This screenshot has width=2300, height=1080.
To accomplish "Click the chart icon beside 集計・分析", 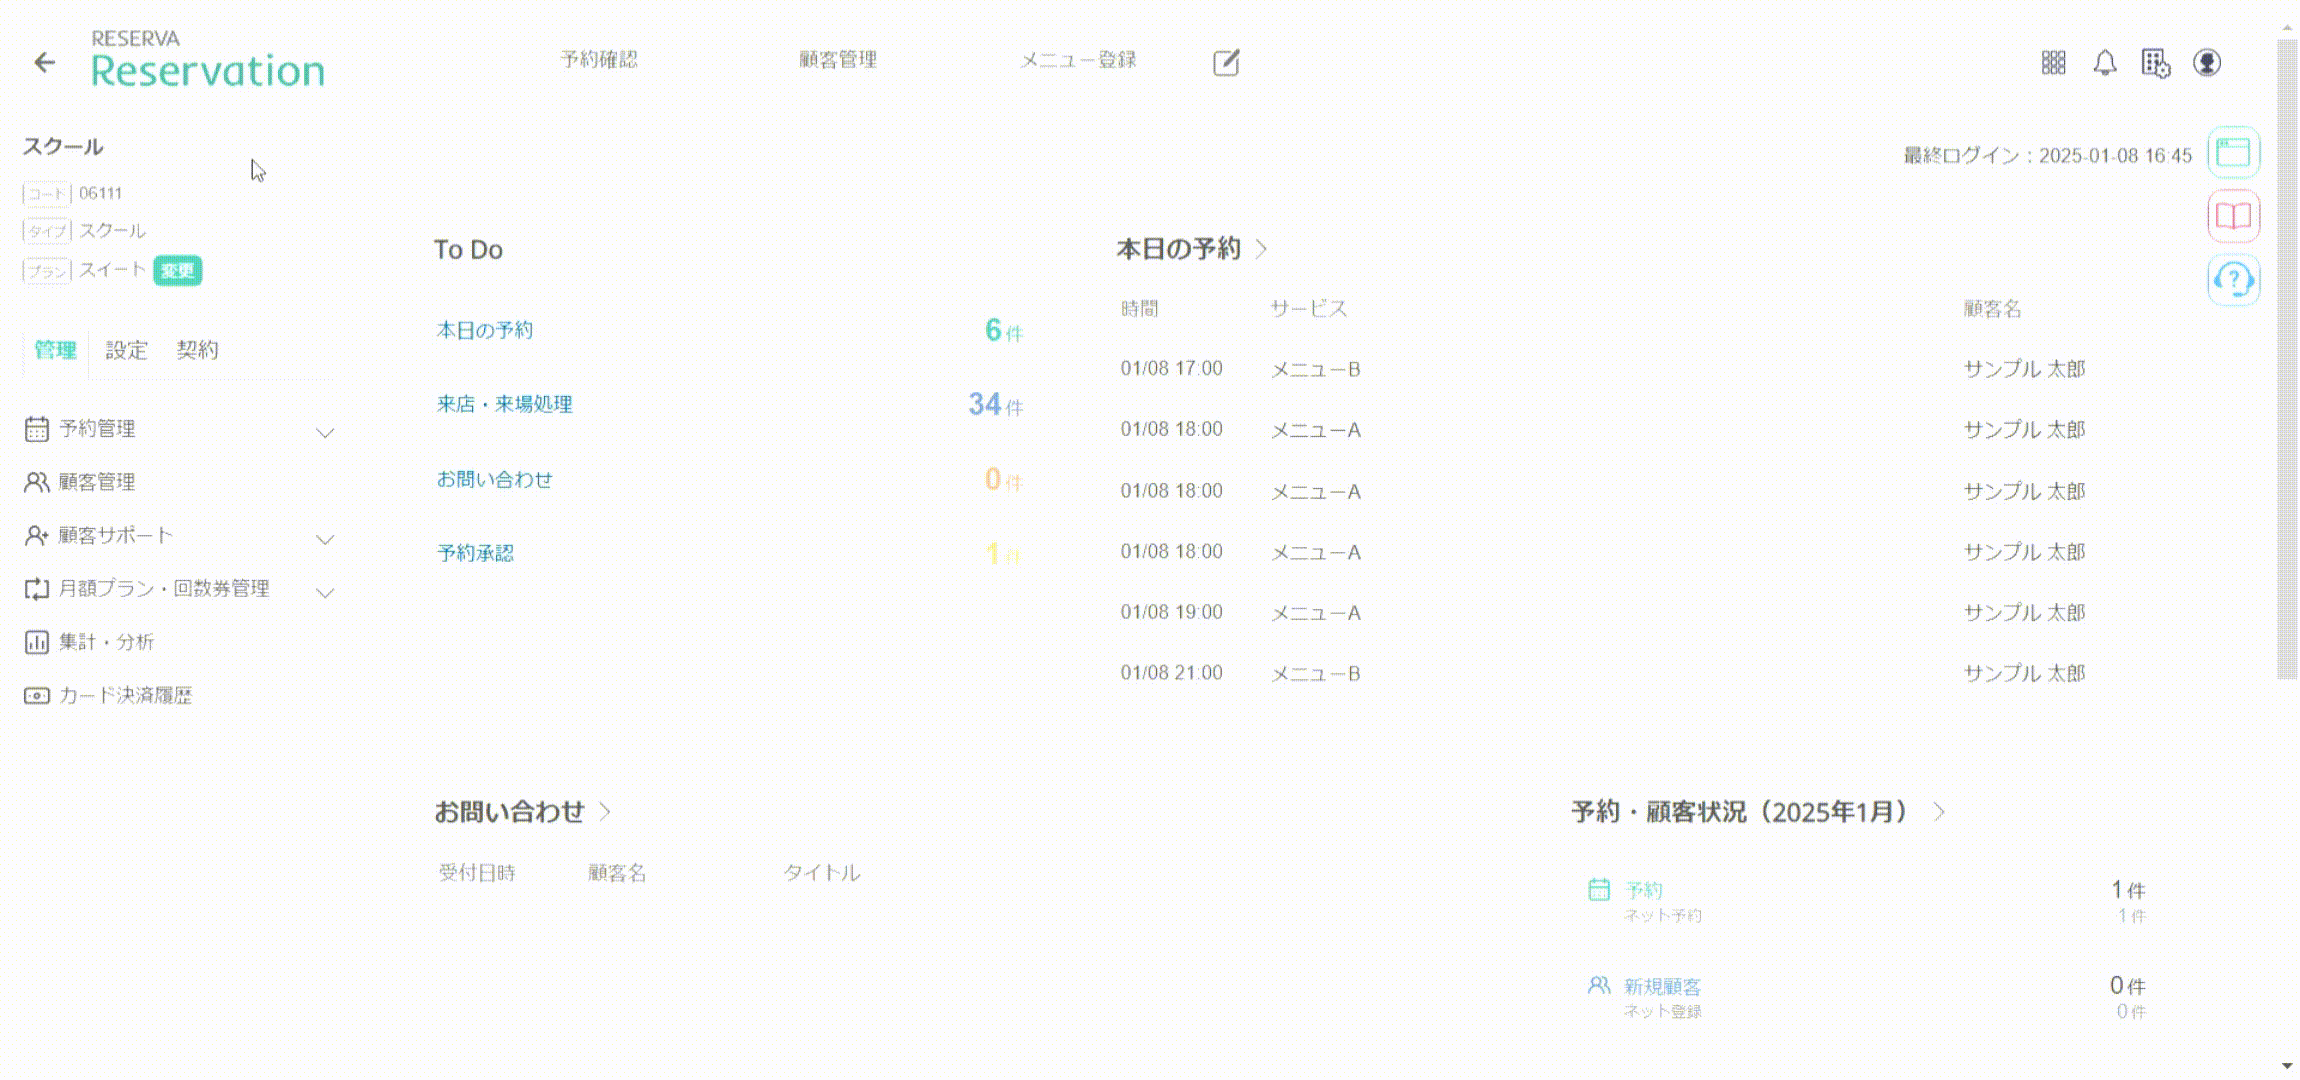I will pos(36,642).
